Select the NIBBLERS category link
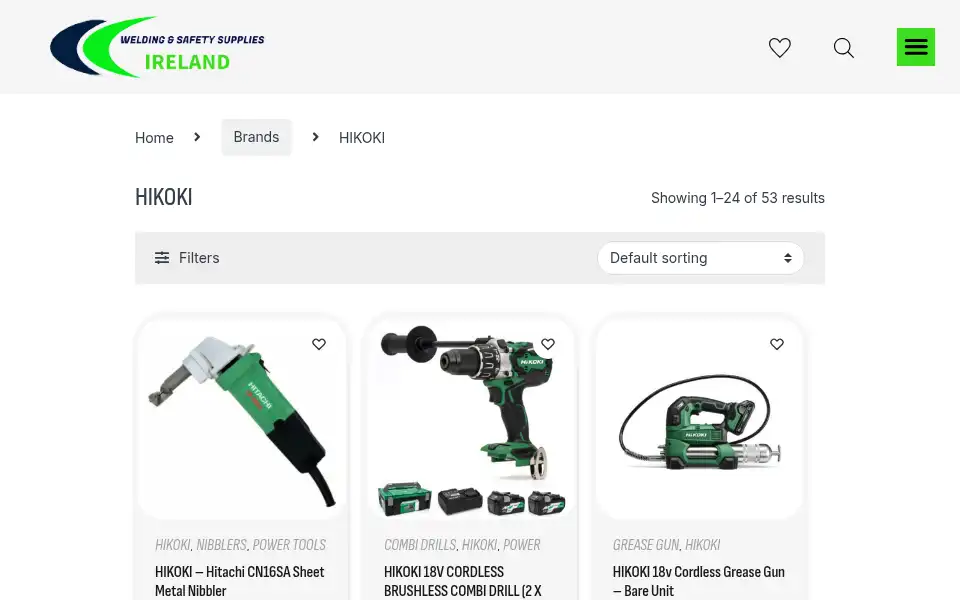The height and width of the screenshot is (600, 960). point(222,544)
